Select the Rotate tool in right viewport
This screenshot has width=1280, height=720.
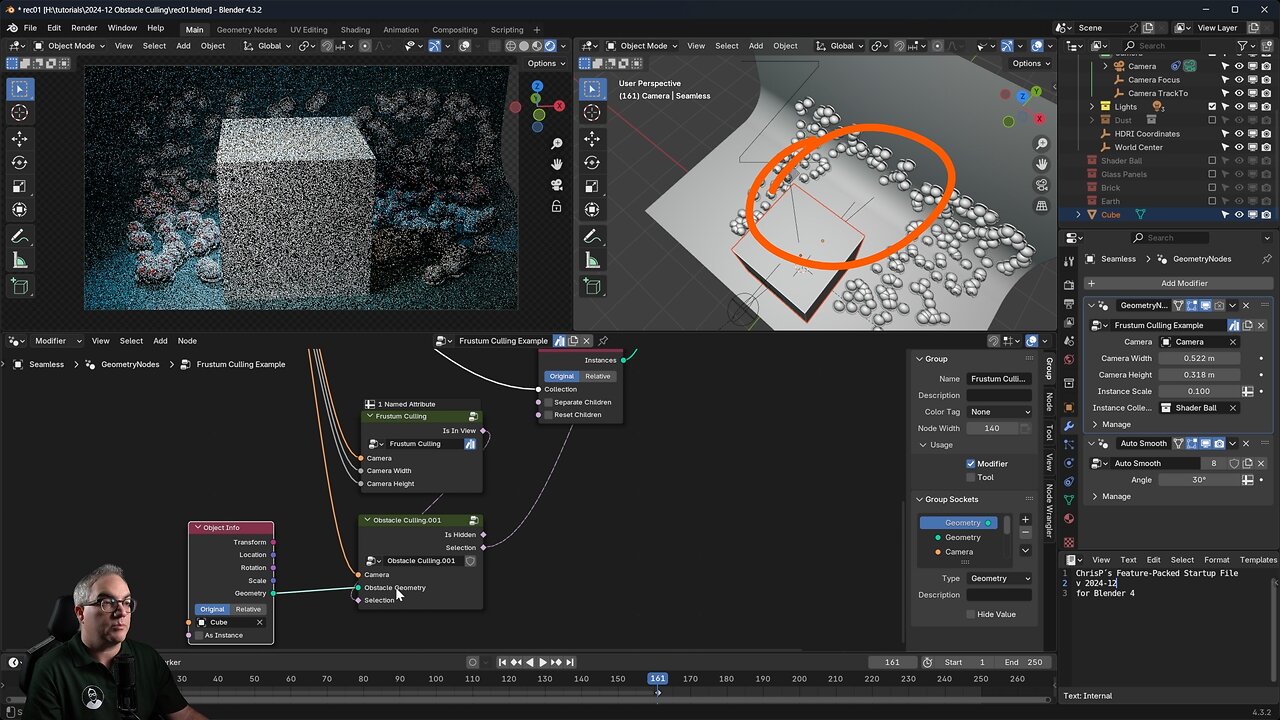click(592, 162)
